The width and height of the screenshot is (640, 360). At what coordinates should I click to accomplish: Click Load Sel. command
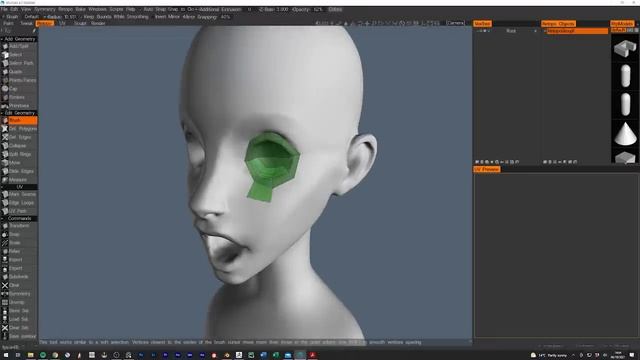19,319
